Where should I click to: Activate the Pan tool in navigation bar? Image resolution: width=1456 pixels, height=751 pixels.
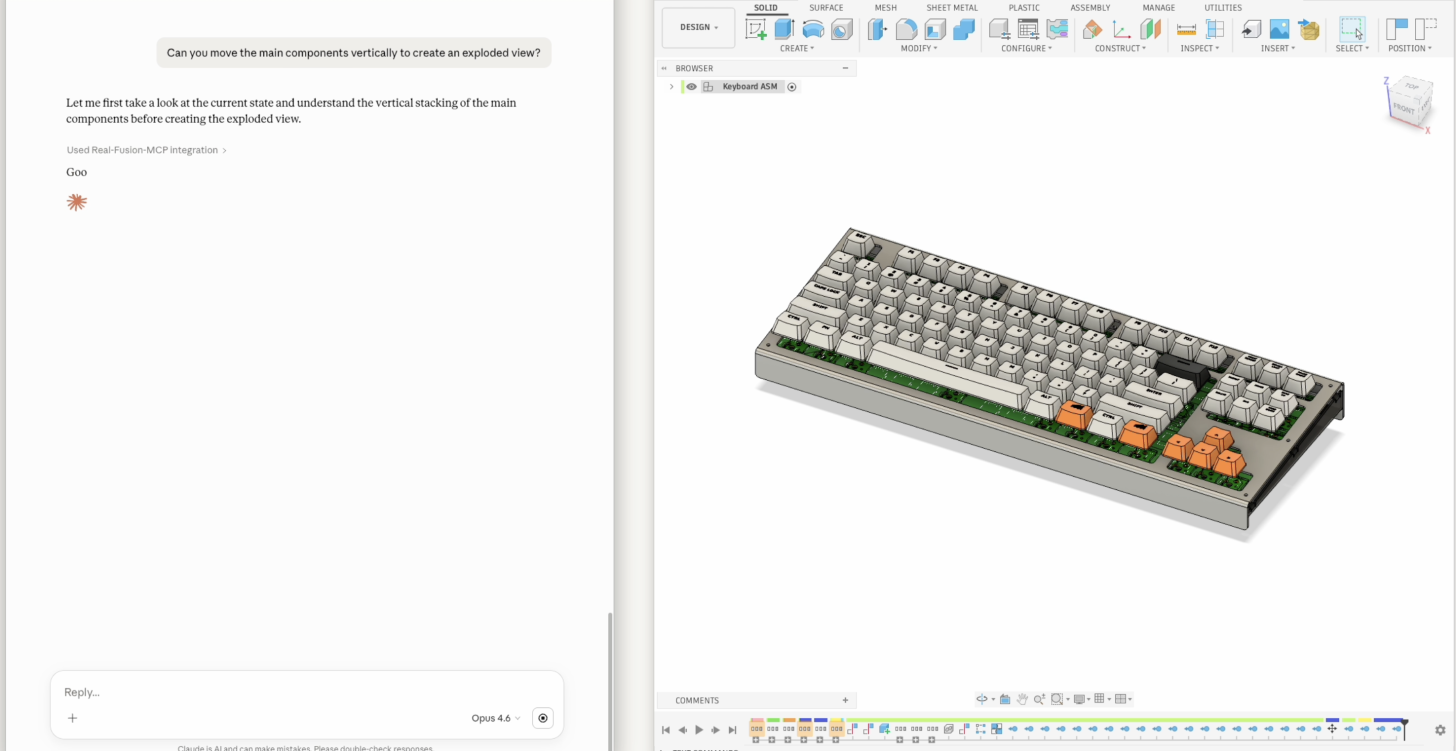tap(1022, 698)
